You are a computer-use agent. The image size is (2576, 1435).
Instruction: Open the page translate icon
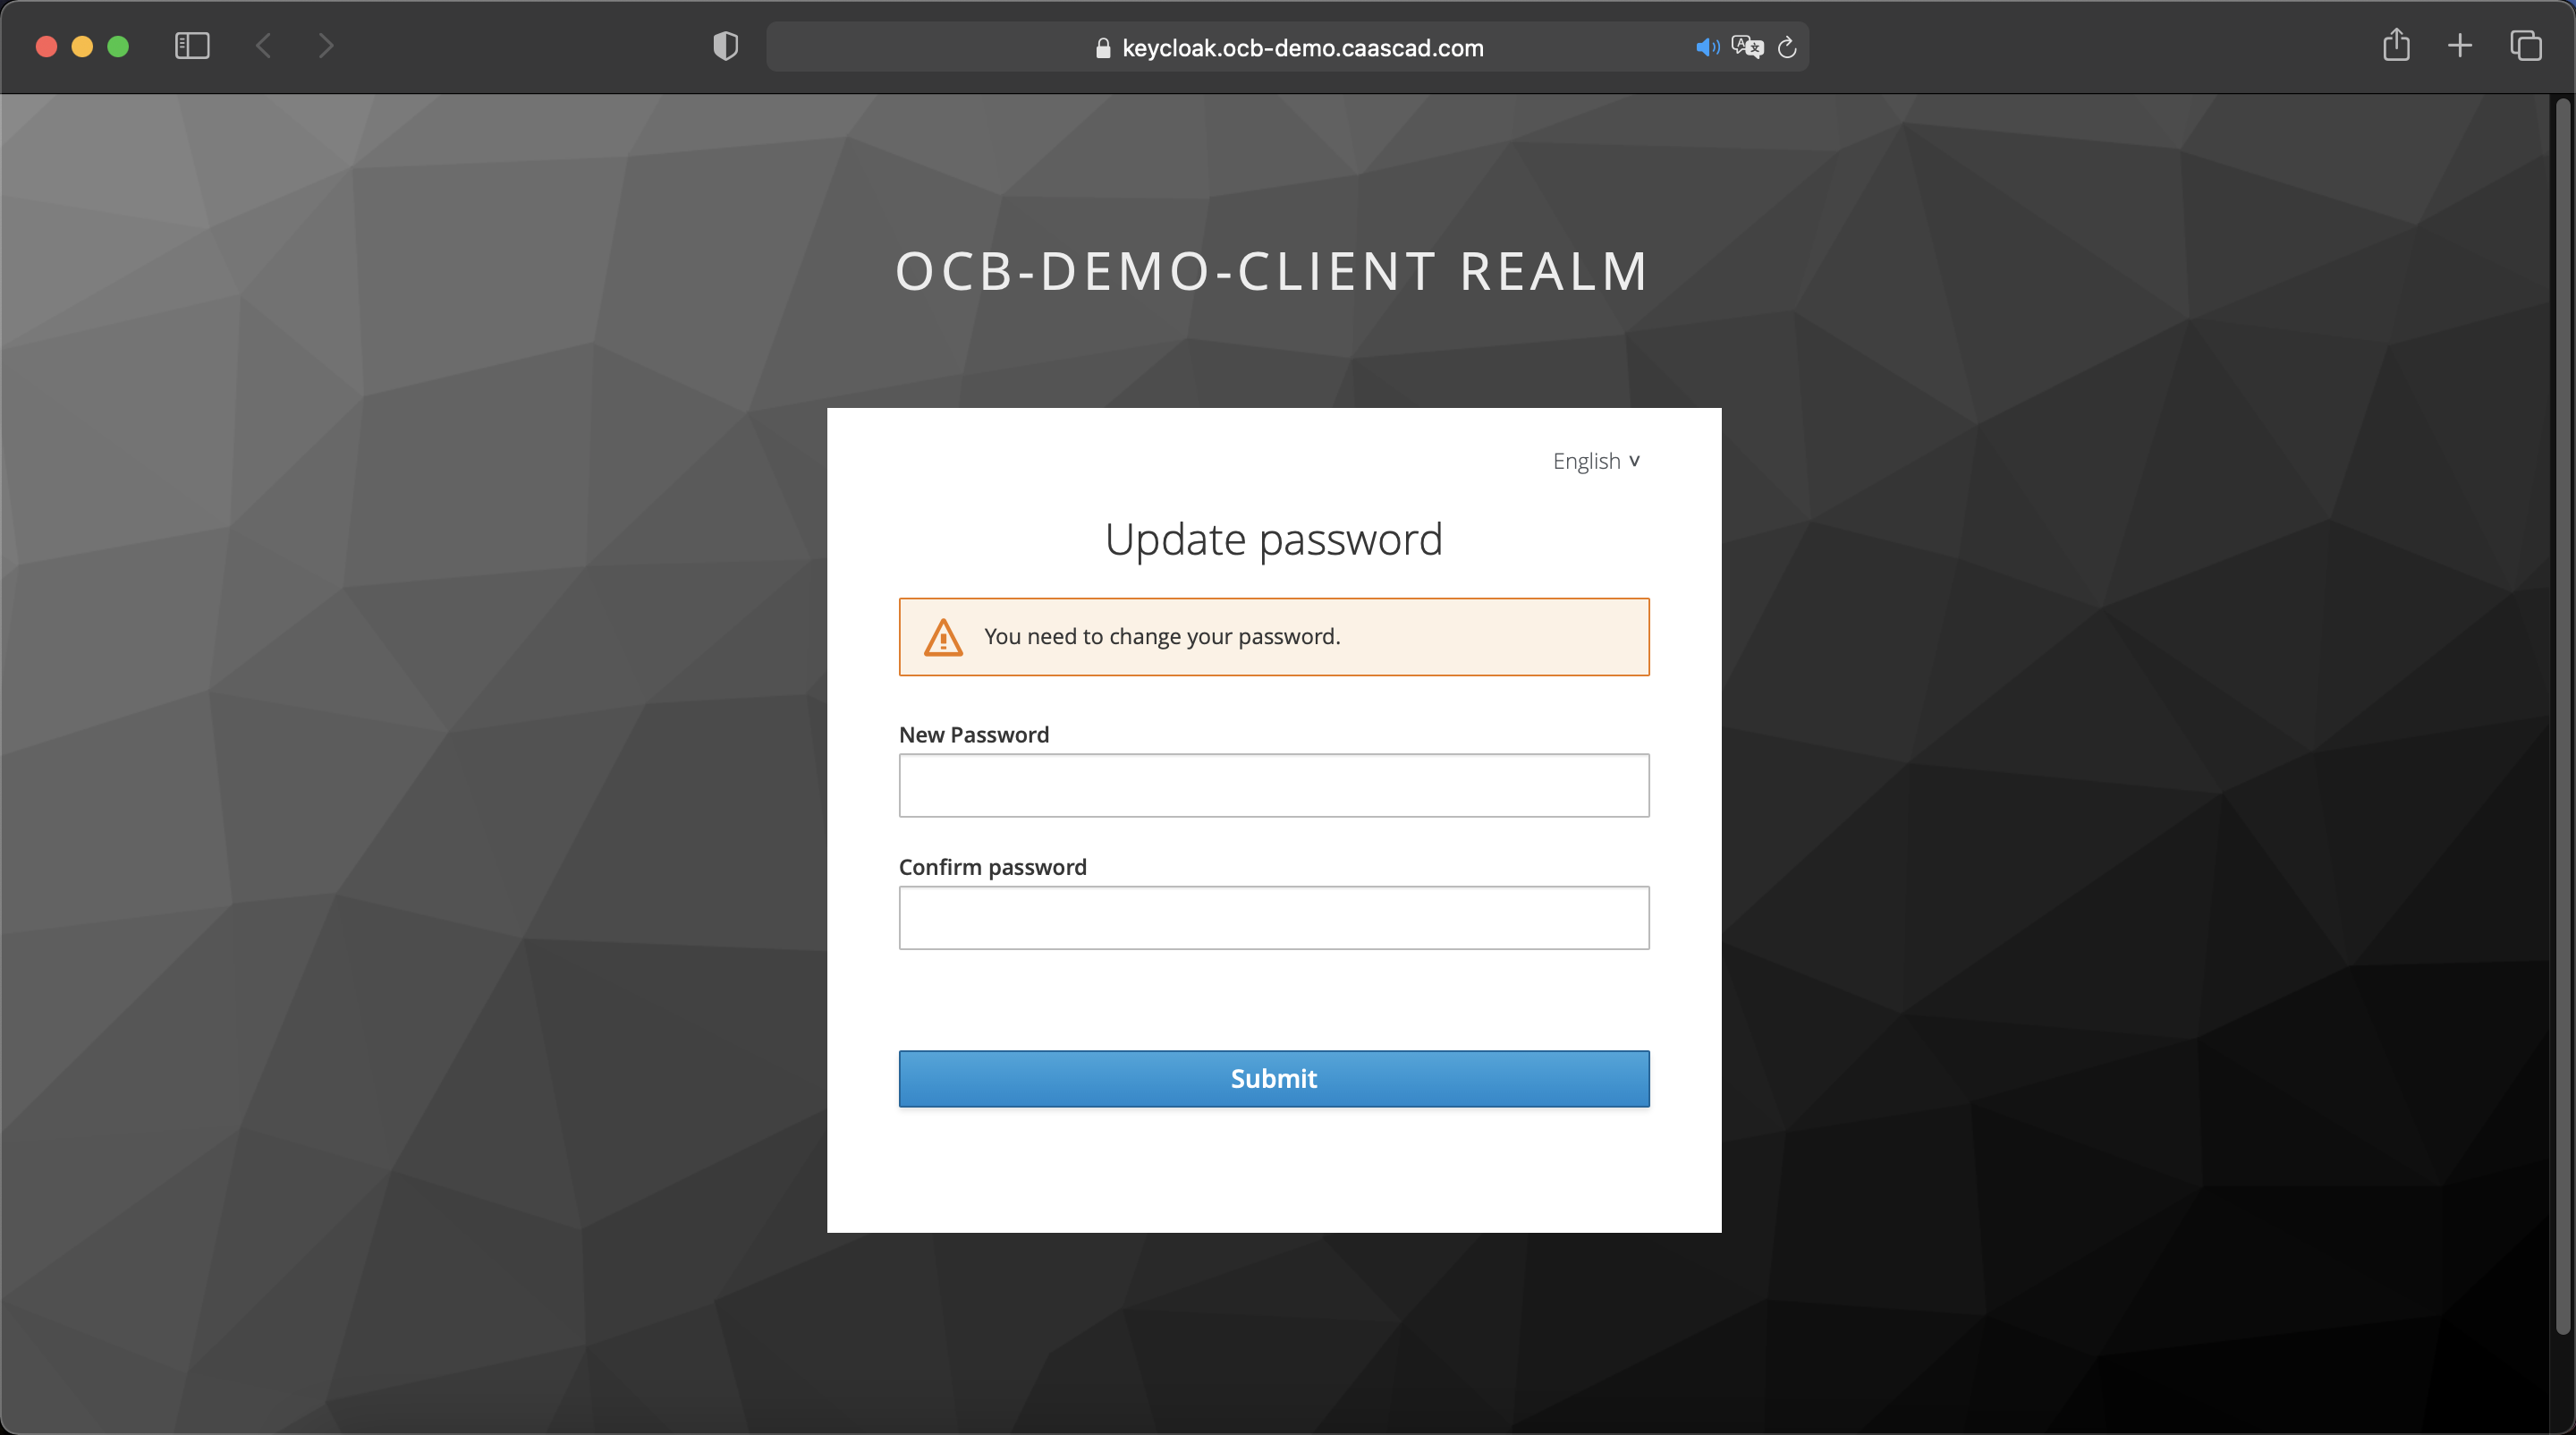click(1747, 47)
